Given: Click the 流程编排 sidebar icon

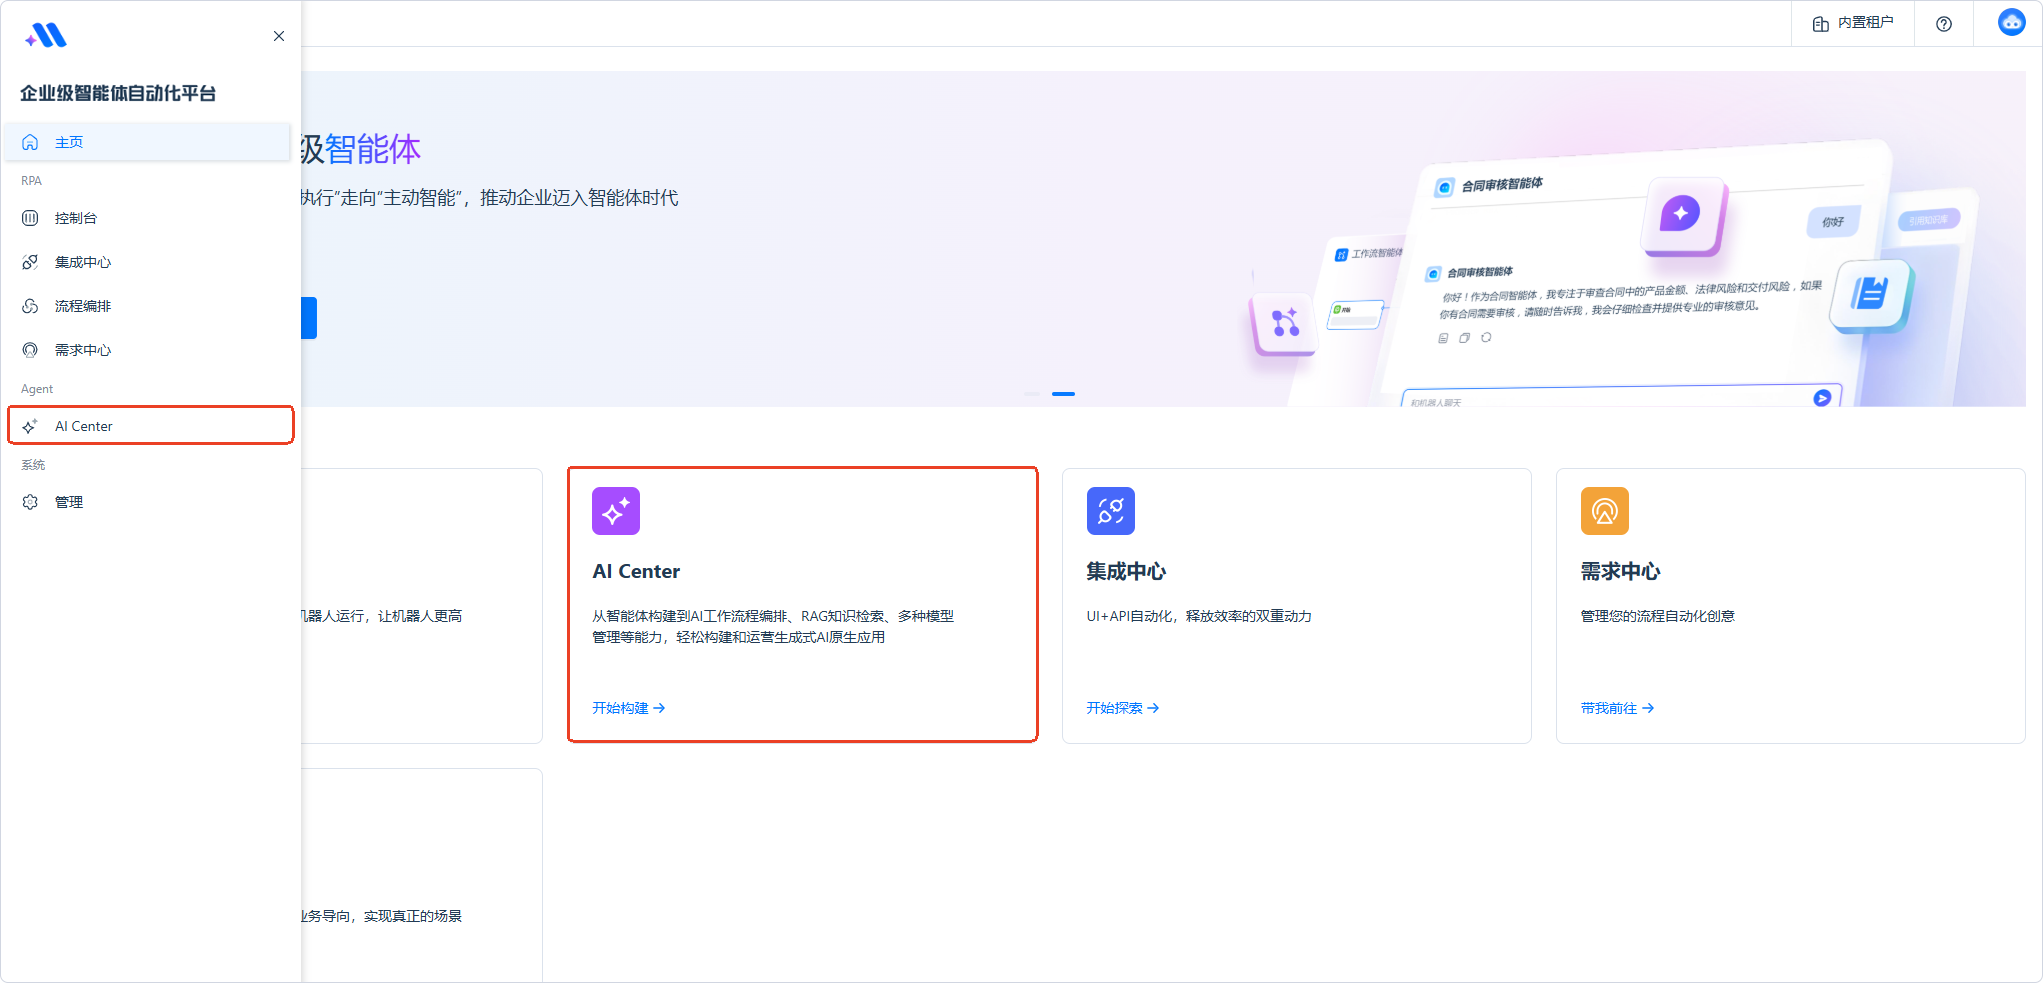Looking at the screenshot, I should (x=30, y=306).
